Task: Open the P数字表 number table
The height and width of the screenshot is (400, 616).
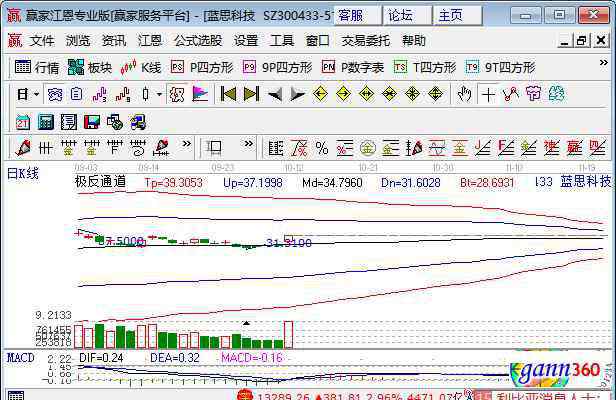Action: [353, 67]
